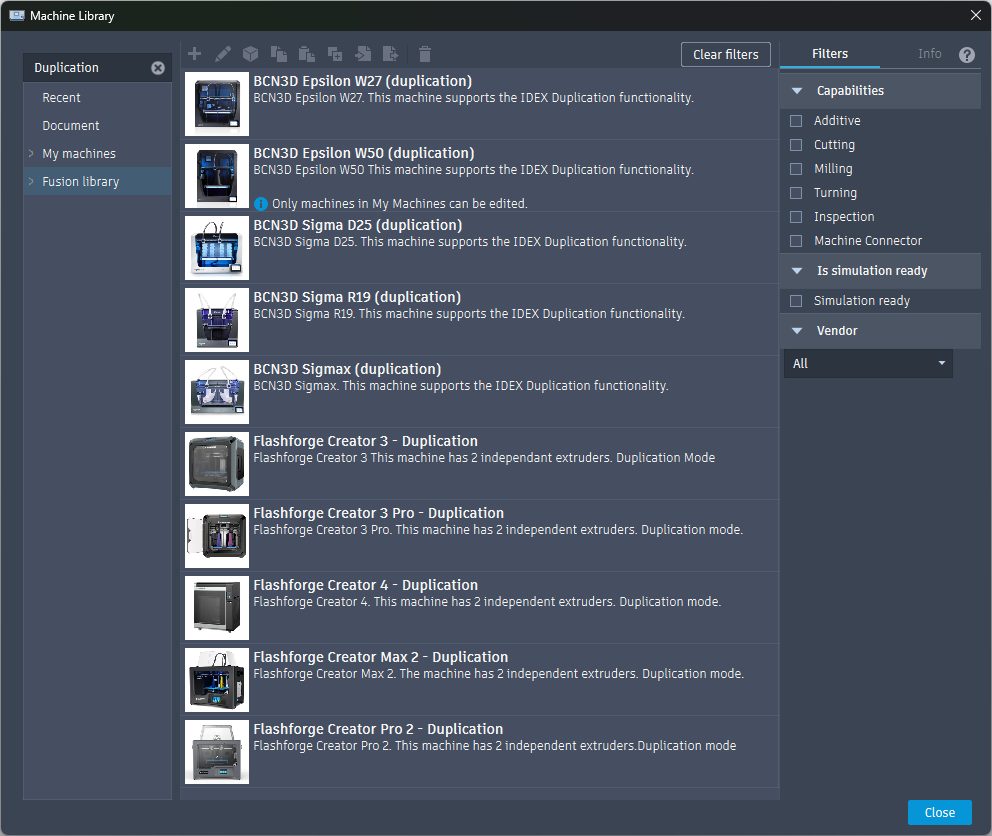
Task: Check the Milling capability filter
Action: pyautogui.click(x=796, y=169)
